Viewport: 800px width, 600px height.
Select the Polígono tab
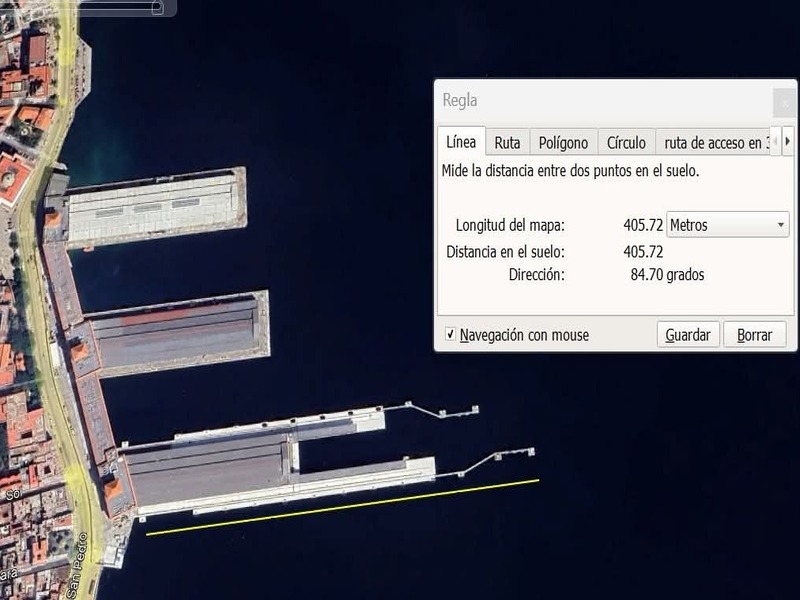coord(563,143)
